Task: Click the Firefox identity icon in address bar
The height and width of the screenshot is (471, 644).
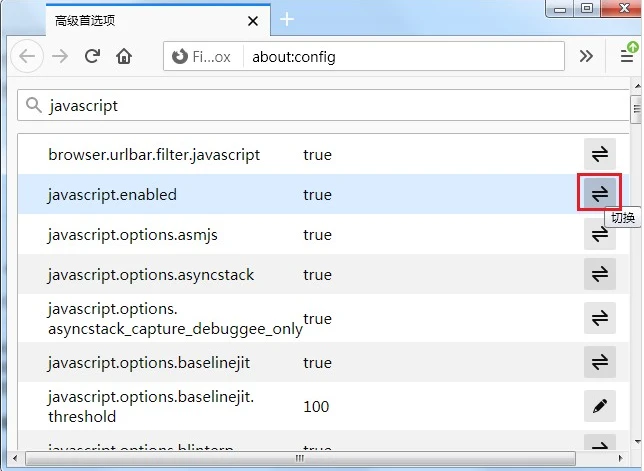Action: 181,56
